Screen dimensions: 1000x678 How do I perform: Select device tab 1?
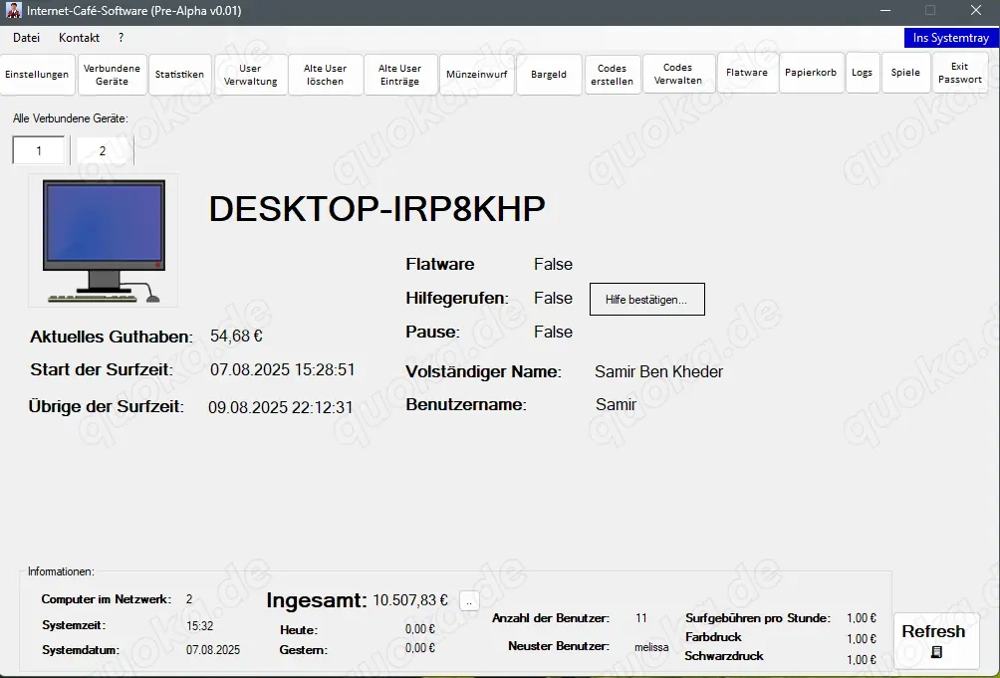click(38, 149)
